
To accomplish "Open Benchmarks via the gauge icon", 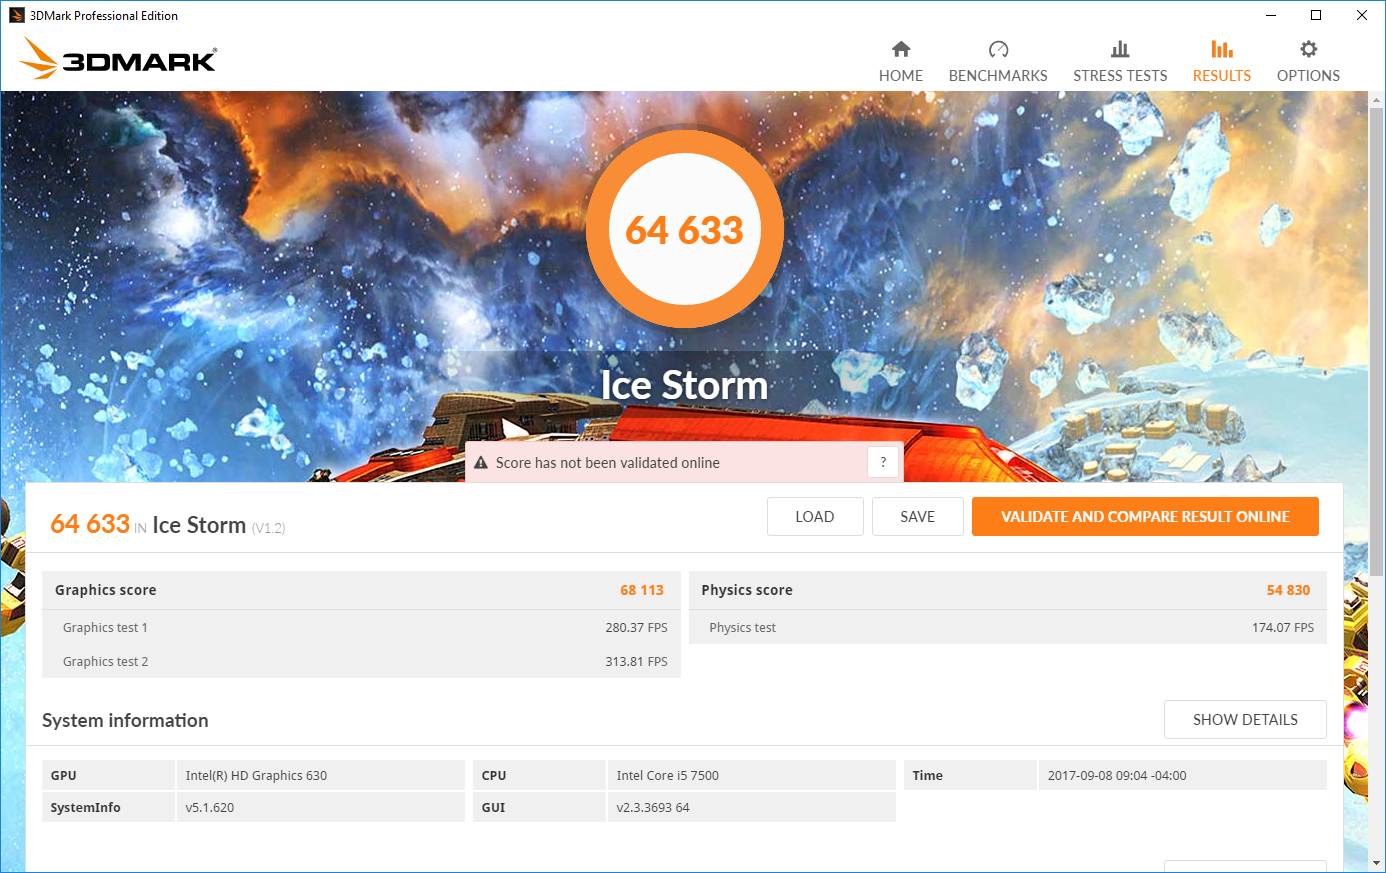I will (998, 49).
